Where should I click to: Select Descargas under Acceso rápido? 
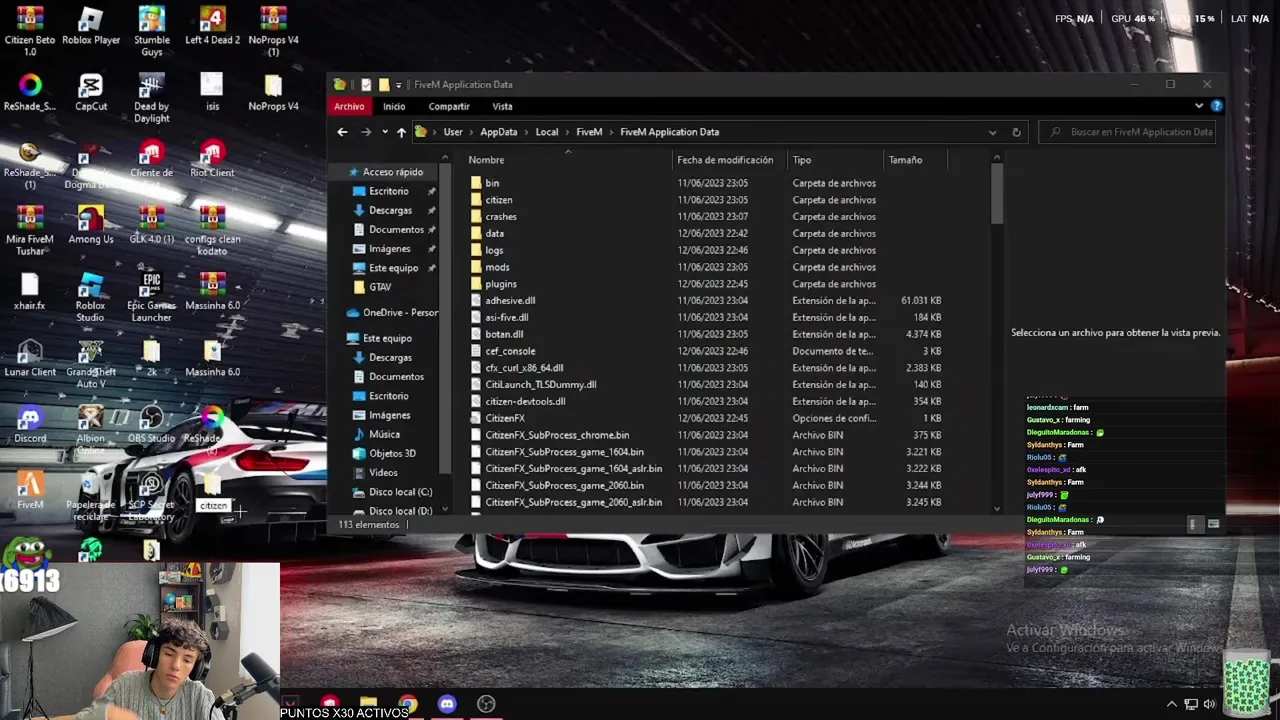(x=390, y=211)
